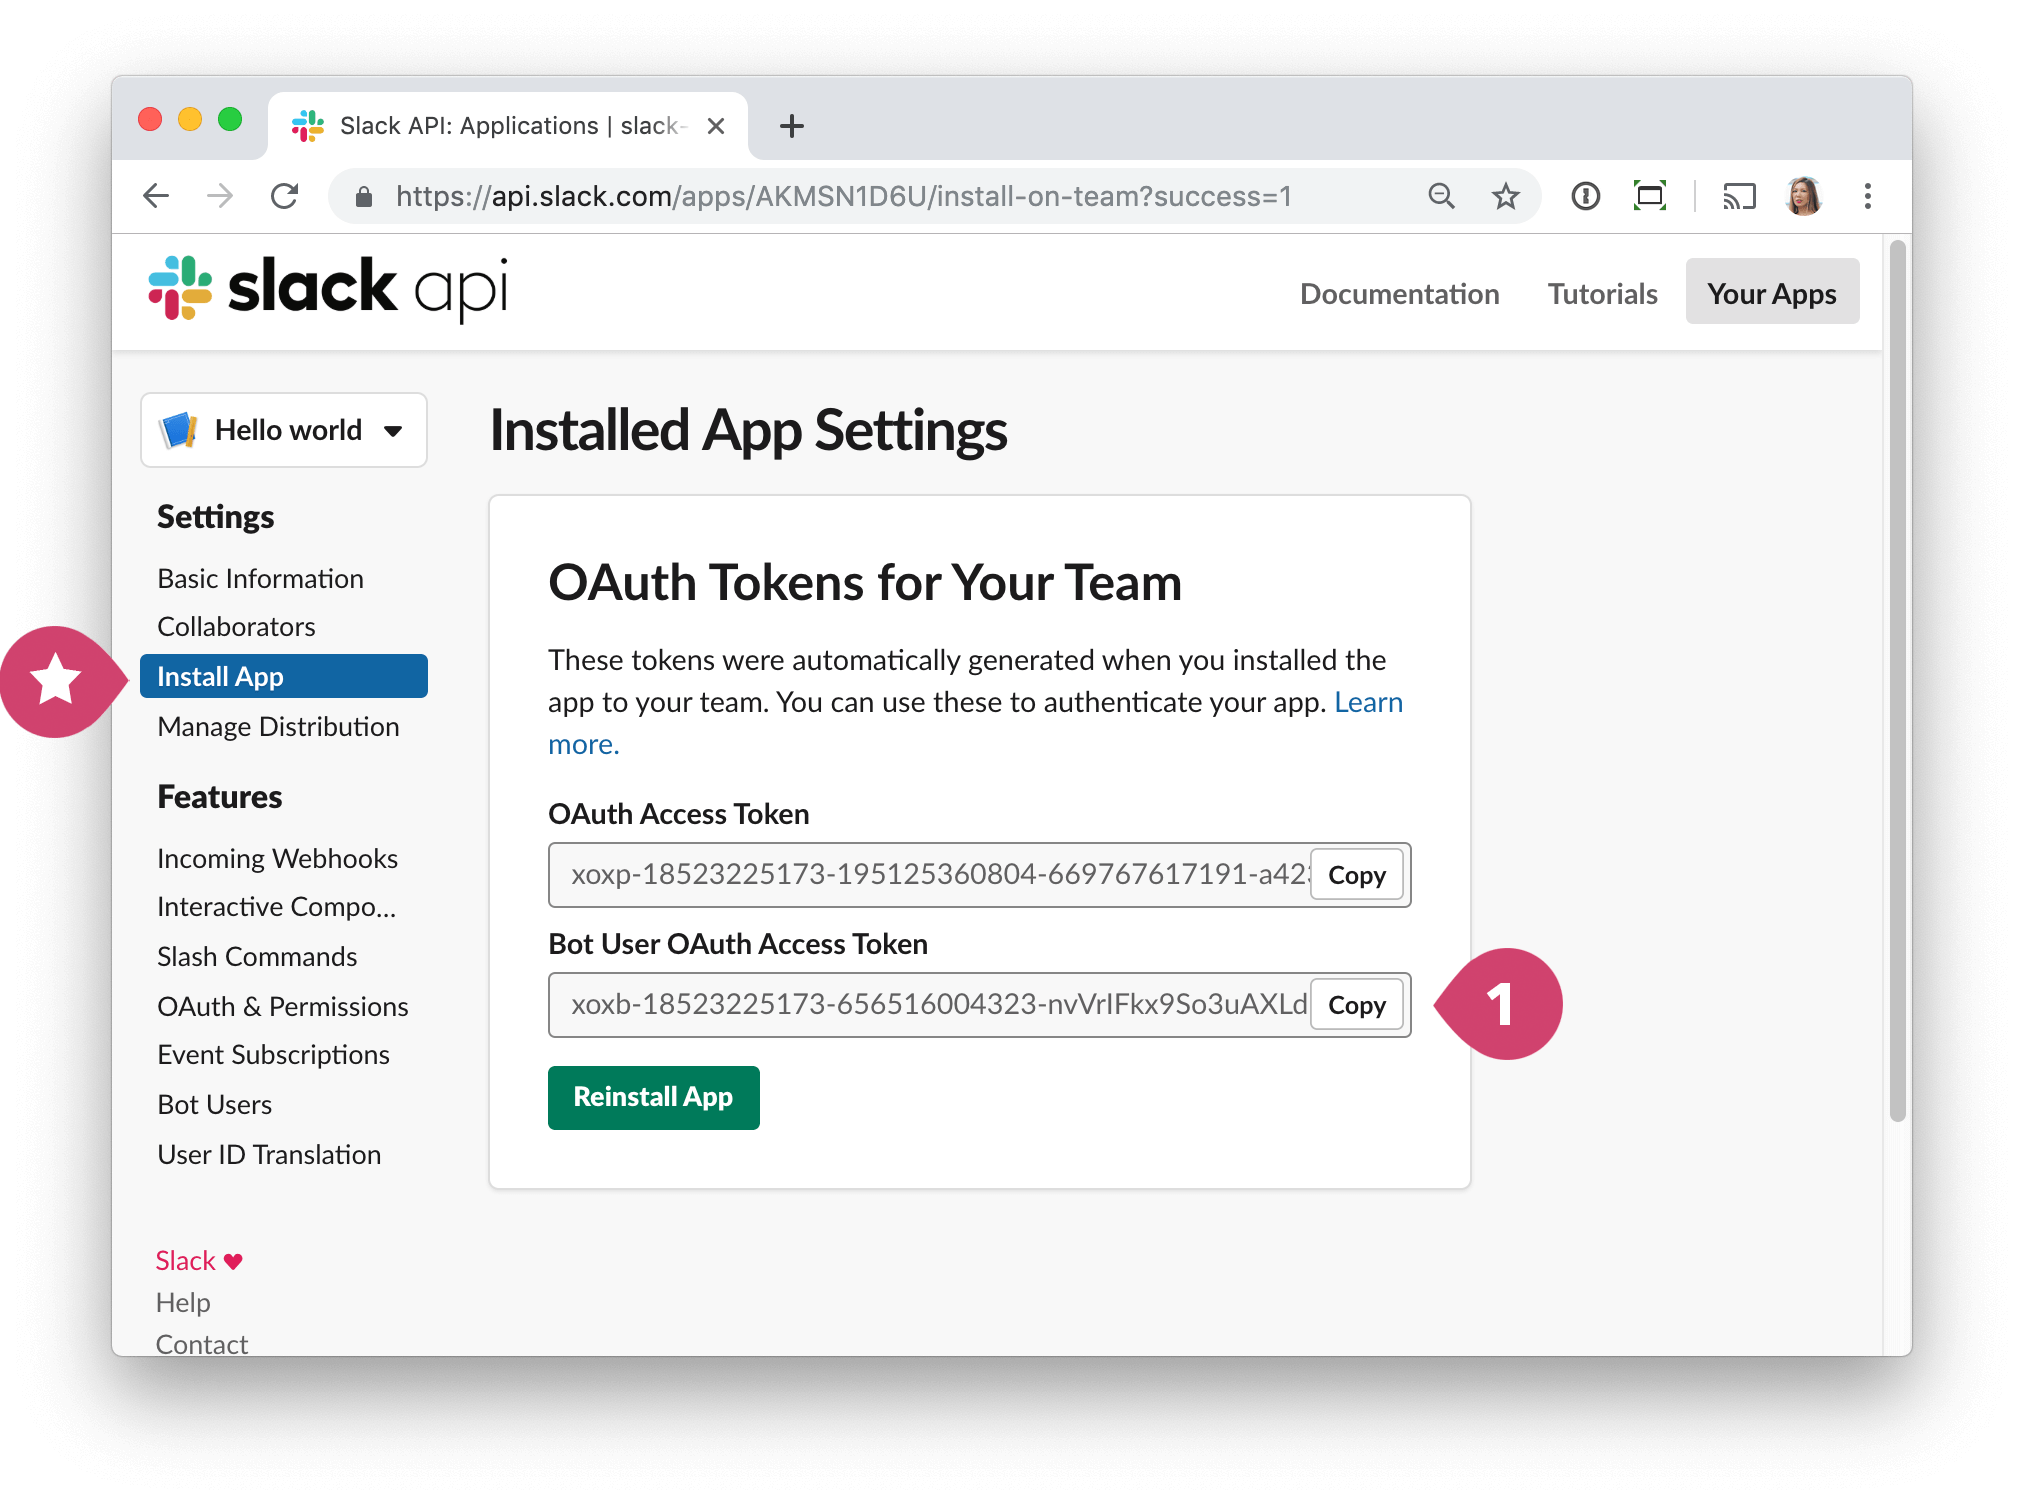The width and height of the screenshot is (2024, 1504).
Task: Copy the Bot User OAuth Access Token
Action: (1356, 1005)
